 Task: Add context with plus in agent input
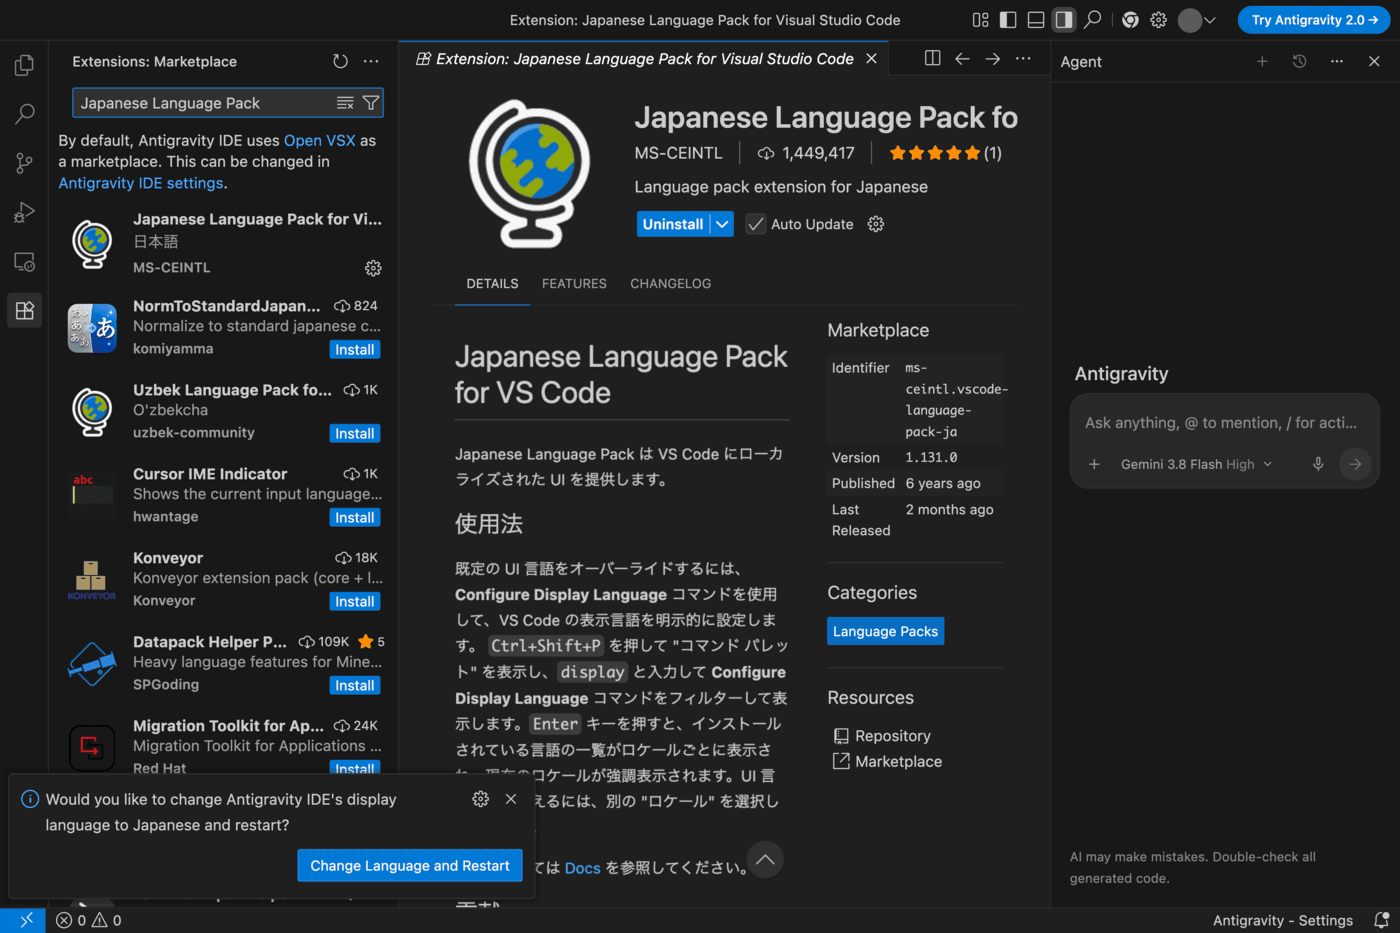(1094, 464)
